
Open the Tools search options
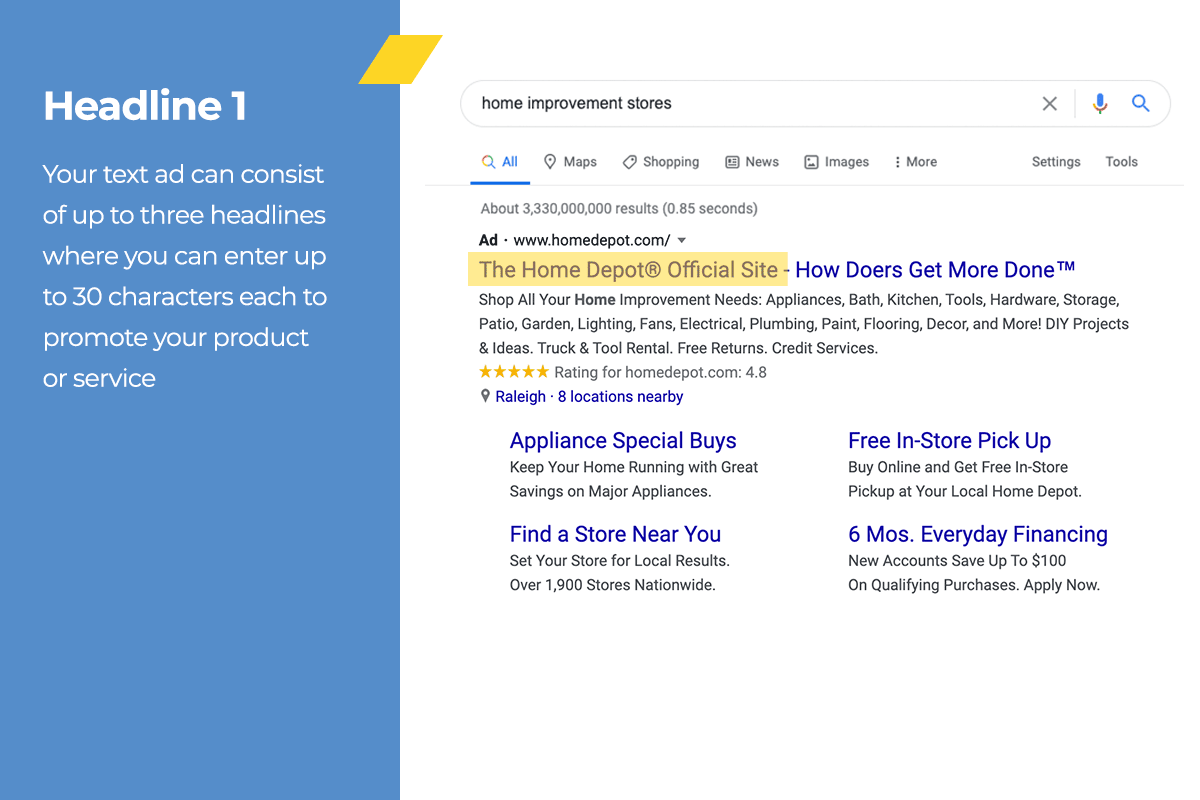[x=1121, y=162]
